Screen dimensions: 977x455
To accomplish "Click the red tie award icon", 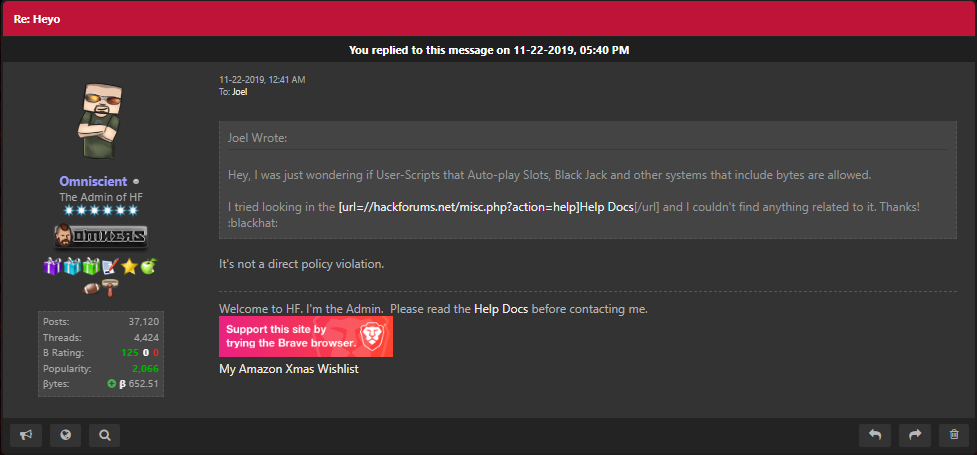I will (x=110, y=288).
